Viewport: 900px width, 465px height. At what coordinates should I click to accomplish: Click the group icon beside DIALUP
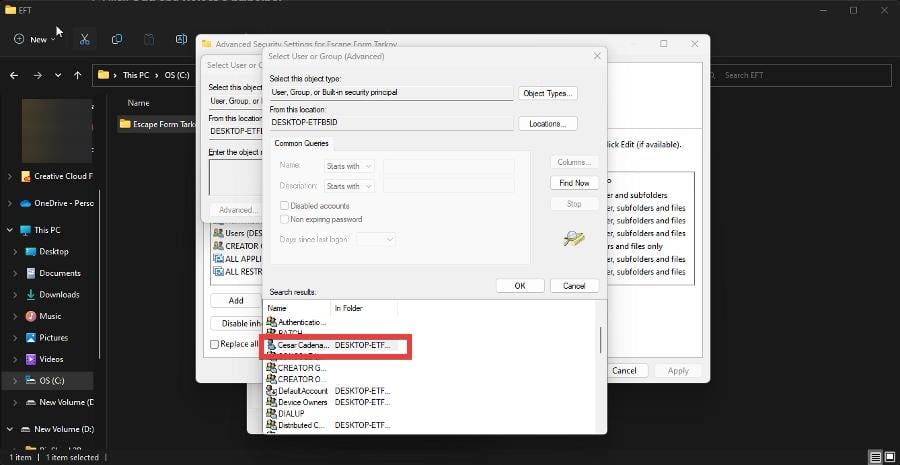[271, 413]
